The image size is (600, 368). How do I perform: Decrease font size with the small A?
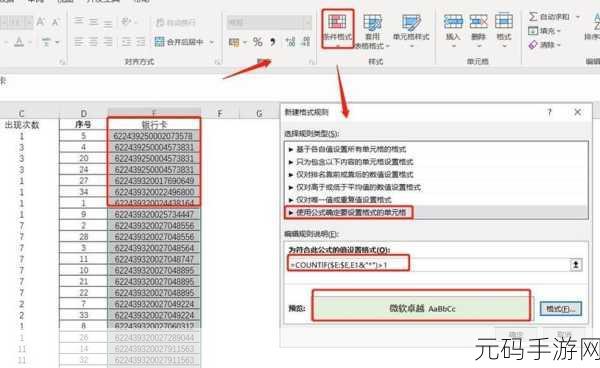[55, 22]
